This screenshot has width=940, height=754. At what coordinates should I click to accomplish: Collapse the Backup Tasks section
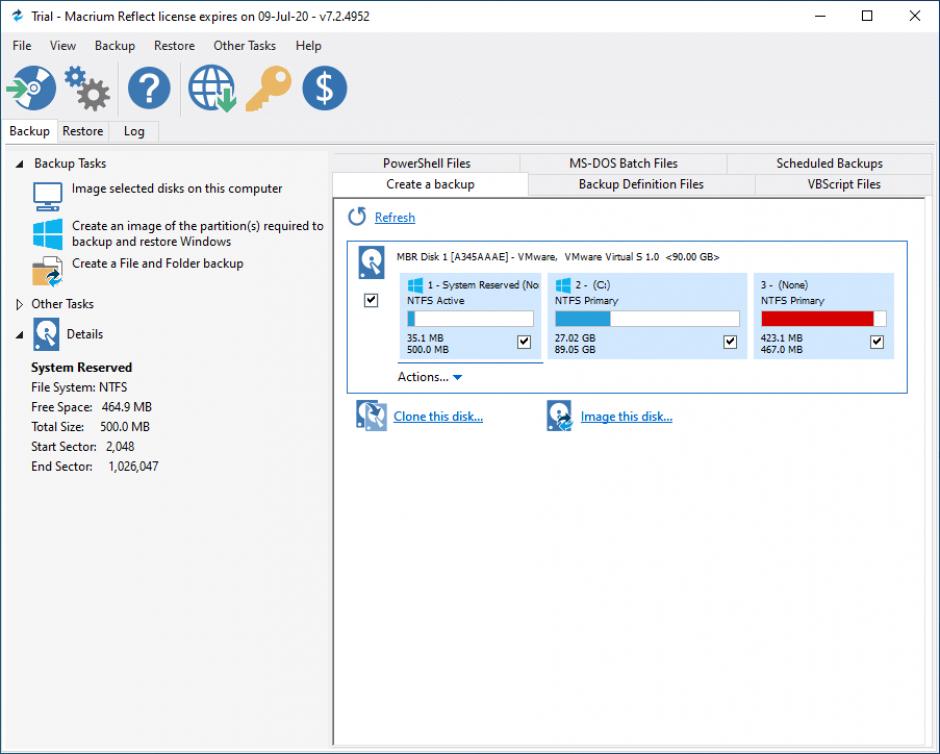pos(20,164)
